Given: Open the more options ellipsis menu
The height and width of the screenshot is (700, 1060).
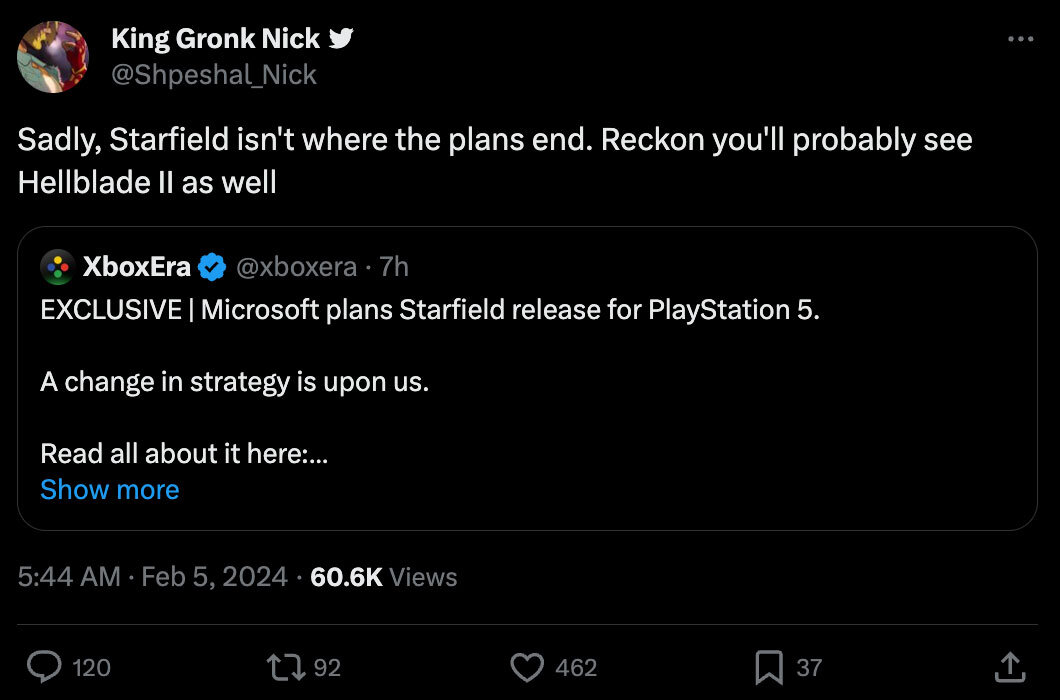Looking at the screenshot, I should point(1019,39).
